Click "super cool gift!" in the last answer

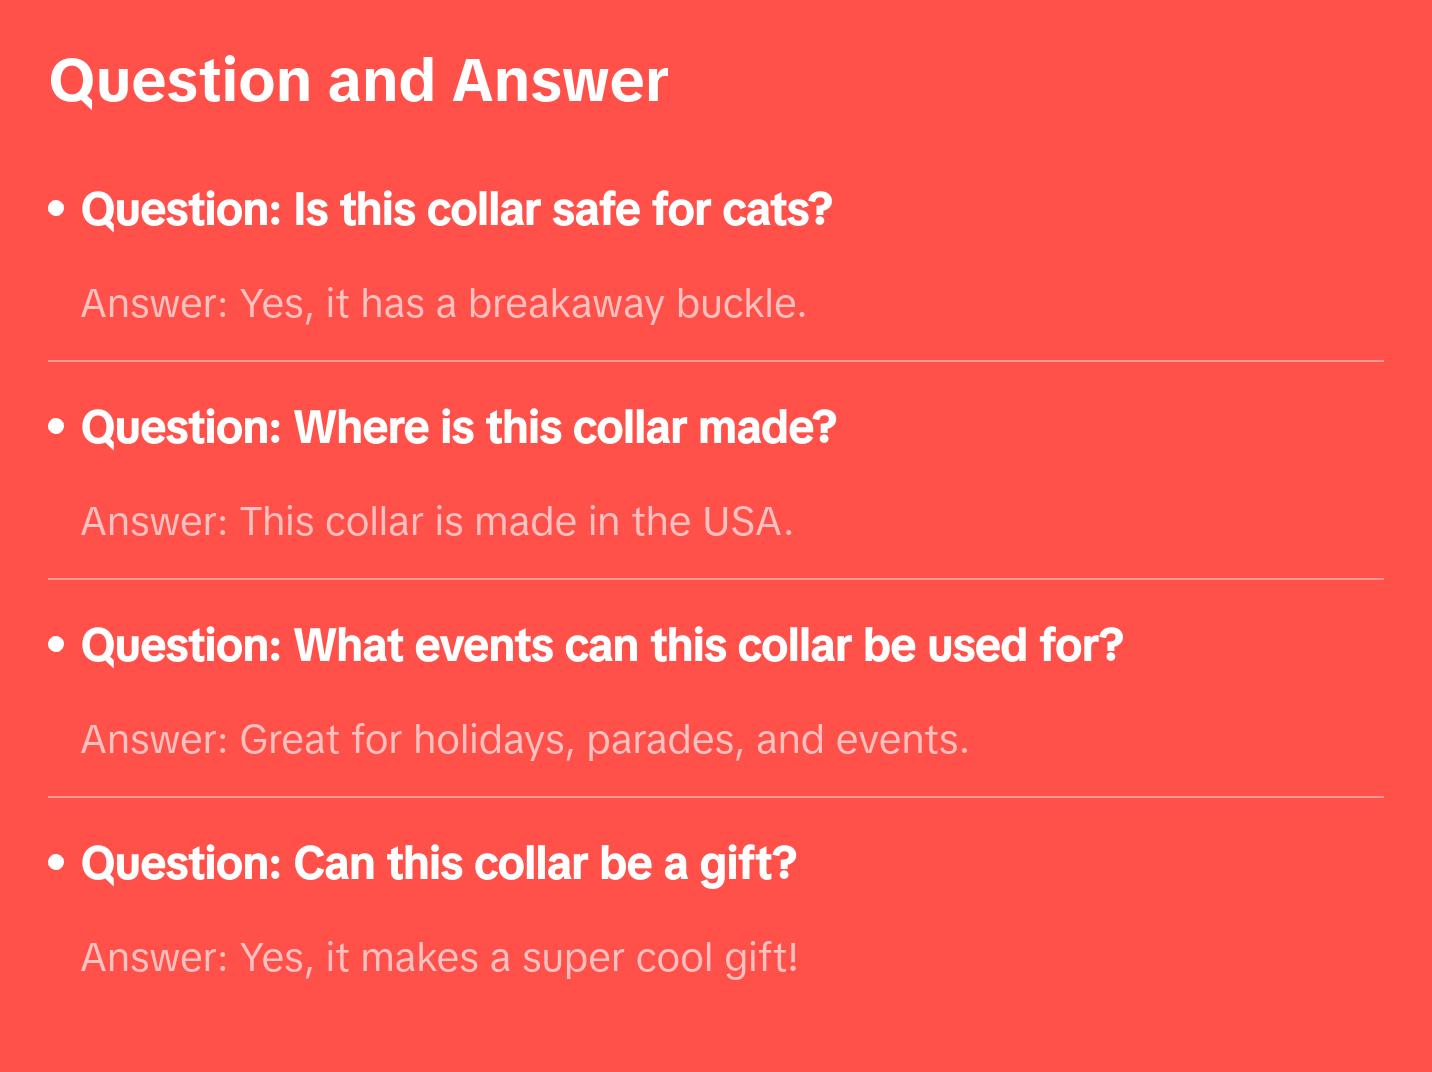tap(660, 958)
